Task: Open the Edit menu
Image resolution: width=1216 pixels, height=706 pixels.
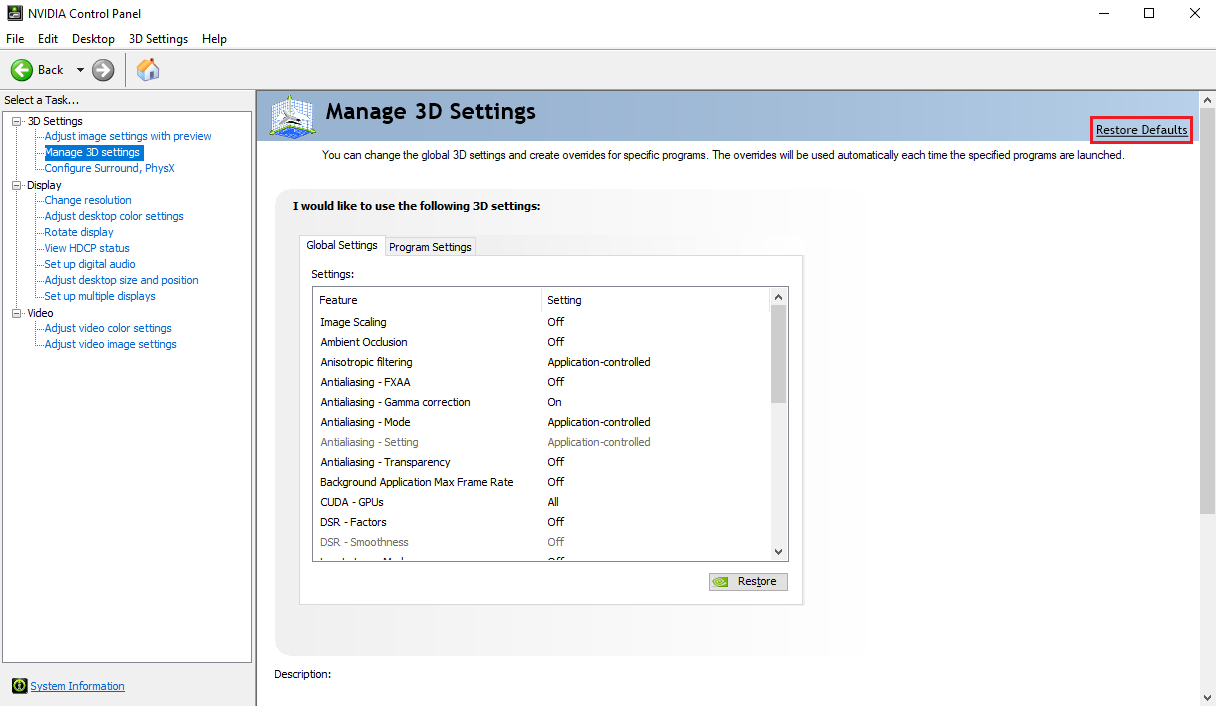Action: [48, 39]
